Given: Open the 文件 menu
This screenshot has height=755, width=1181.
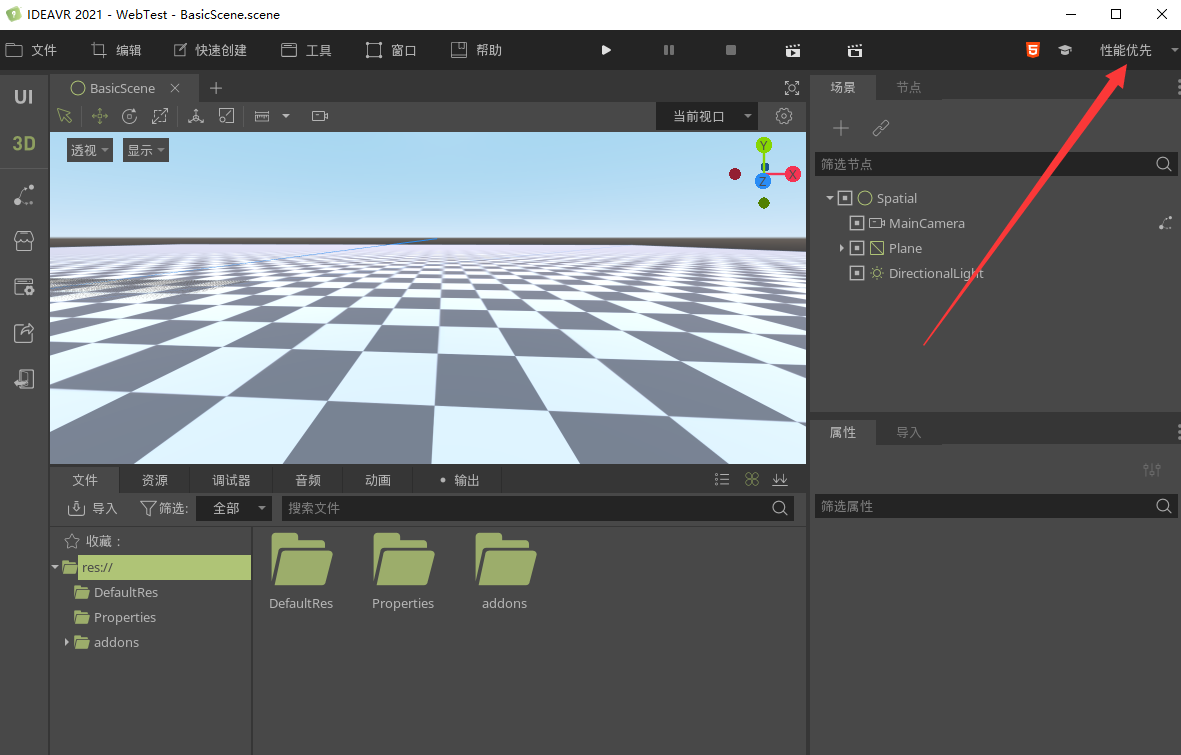Looking at the screenshot, I should [x=32, y=50].
